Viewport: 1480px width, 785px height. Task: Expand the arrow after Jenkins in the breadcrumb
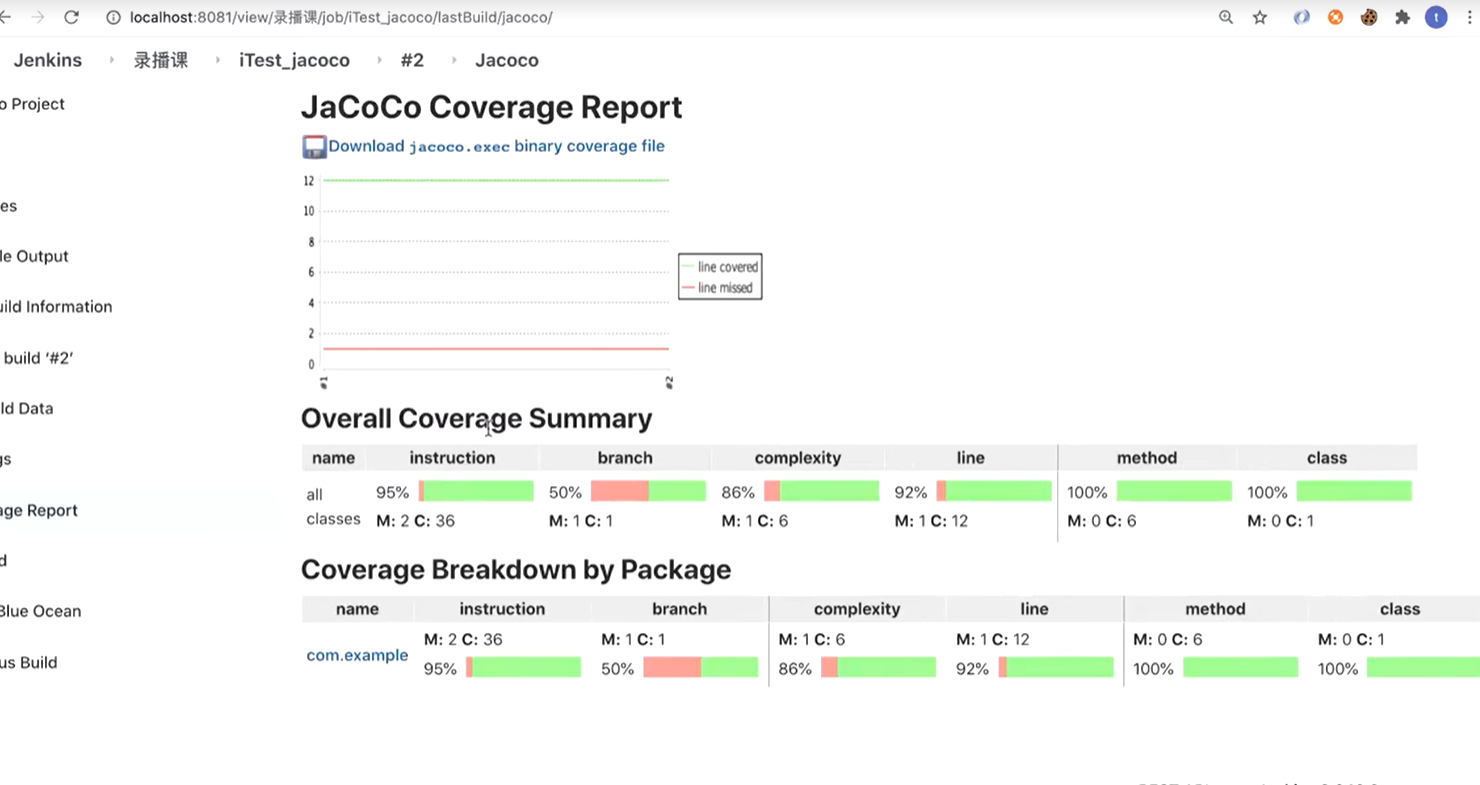coord(112,60)
